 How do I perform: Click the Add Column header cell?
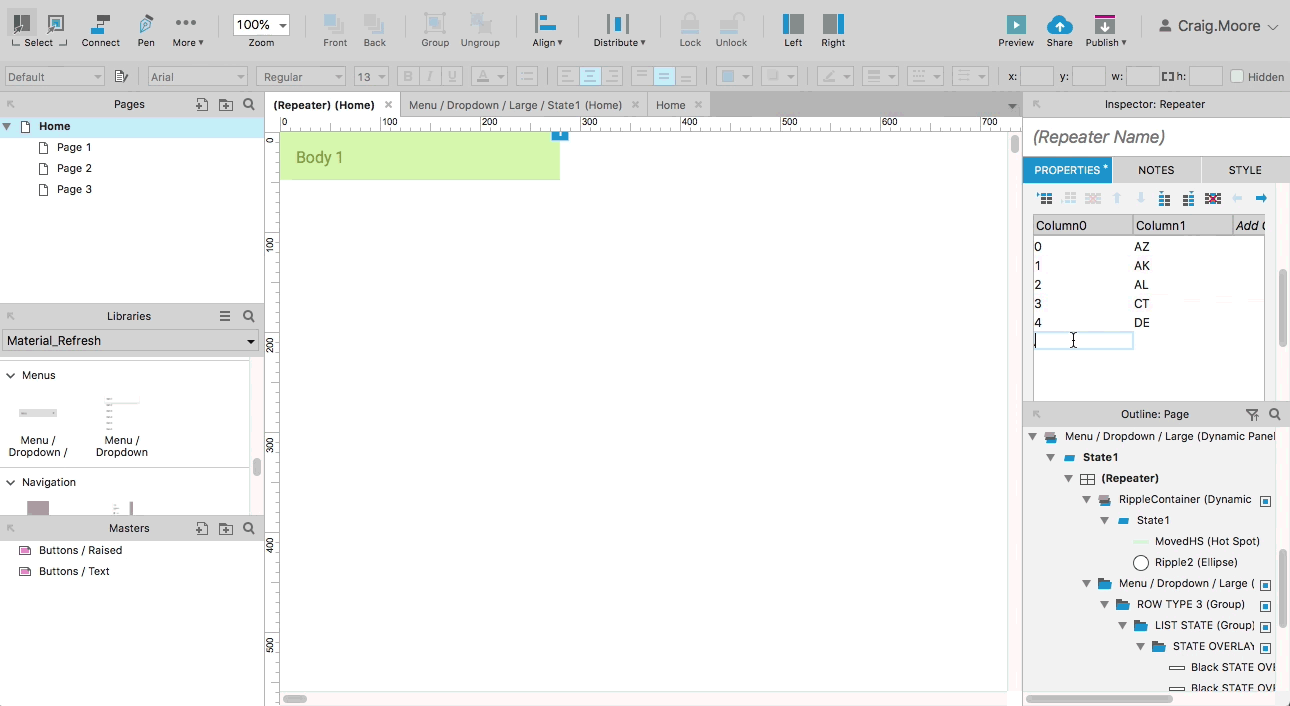(x=1248, y=226)
